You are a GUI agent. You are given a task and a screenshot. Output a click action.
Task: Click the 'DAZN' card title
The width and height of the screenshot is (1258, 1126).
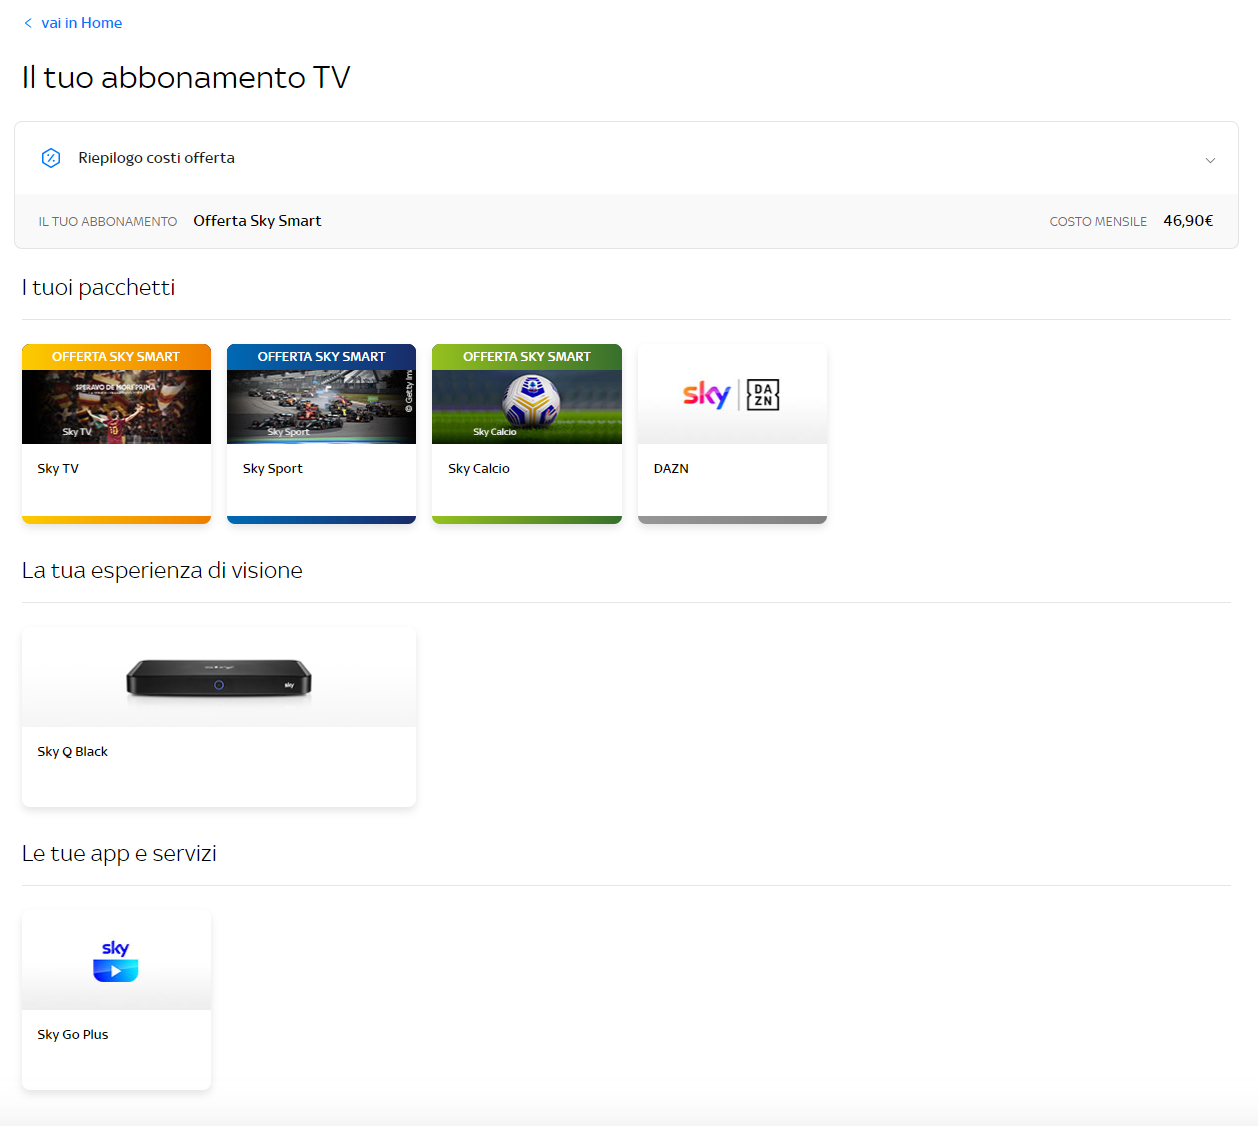671,469
